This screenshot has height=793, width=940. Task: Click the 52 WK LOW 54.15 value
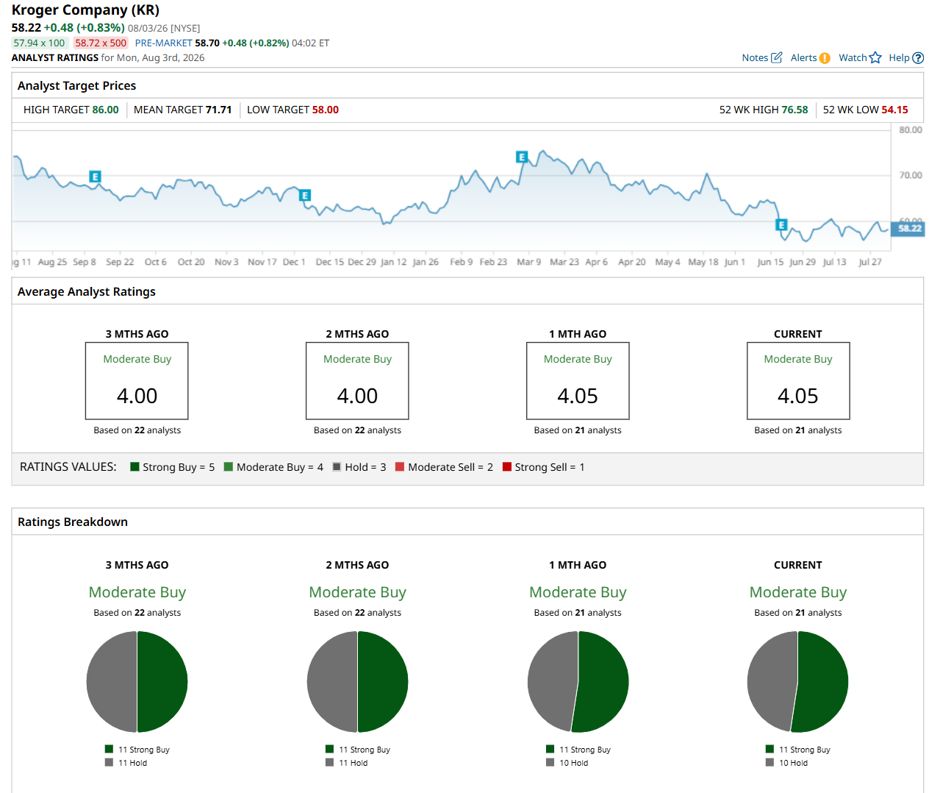(894, 110)
